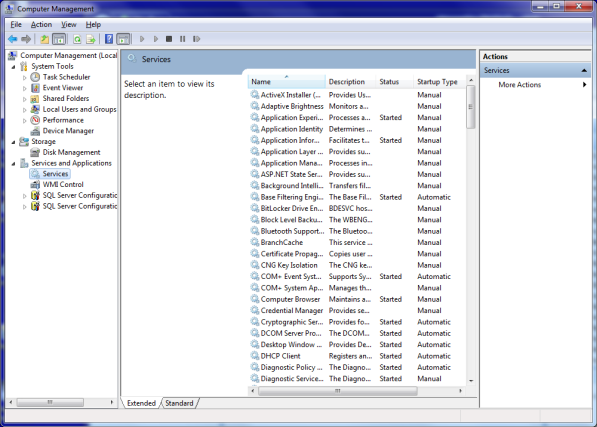Click the Back arrow toolbar icon
The image size is (597, 427).
click(x=13, y=39)
